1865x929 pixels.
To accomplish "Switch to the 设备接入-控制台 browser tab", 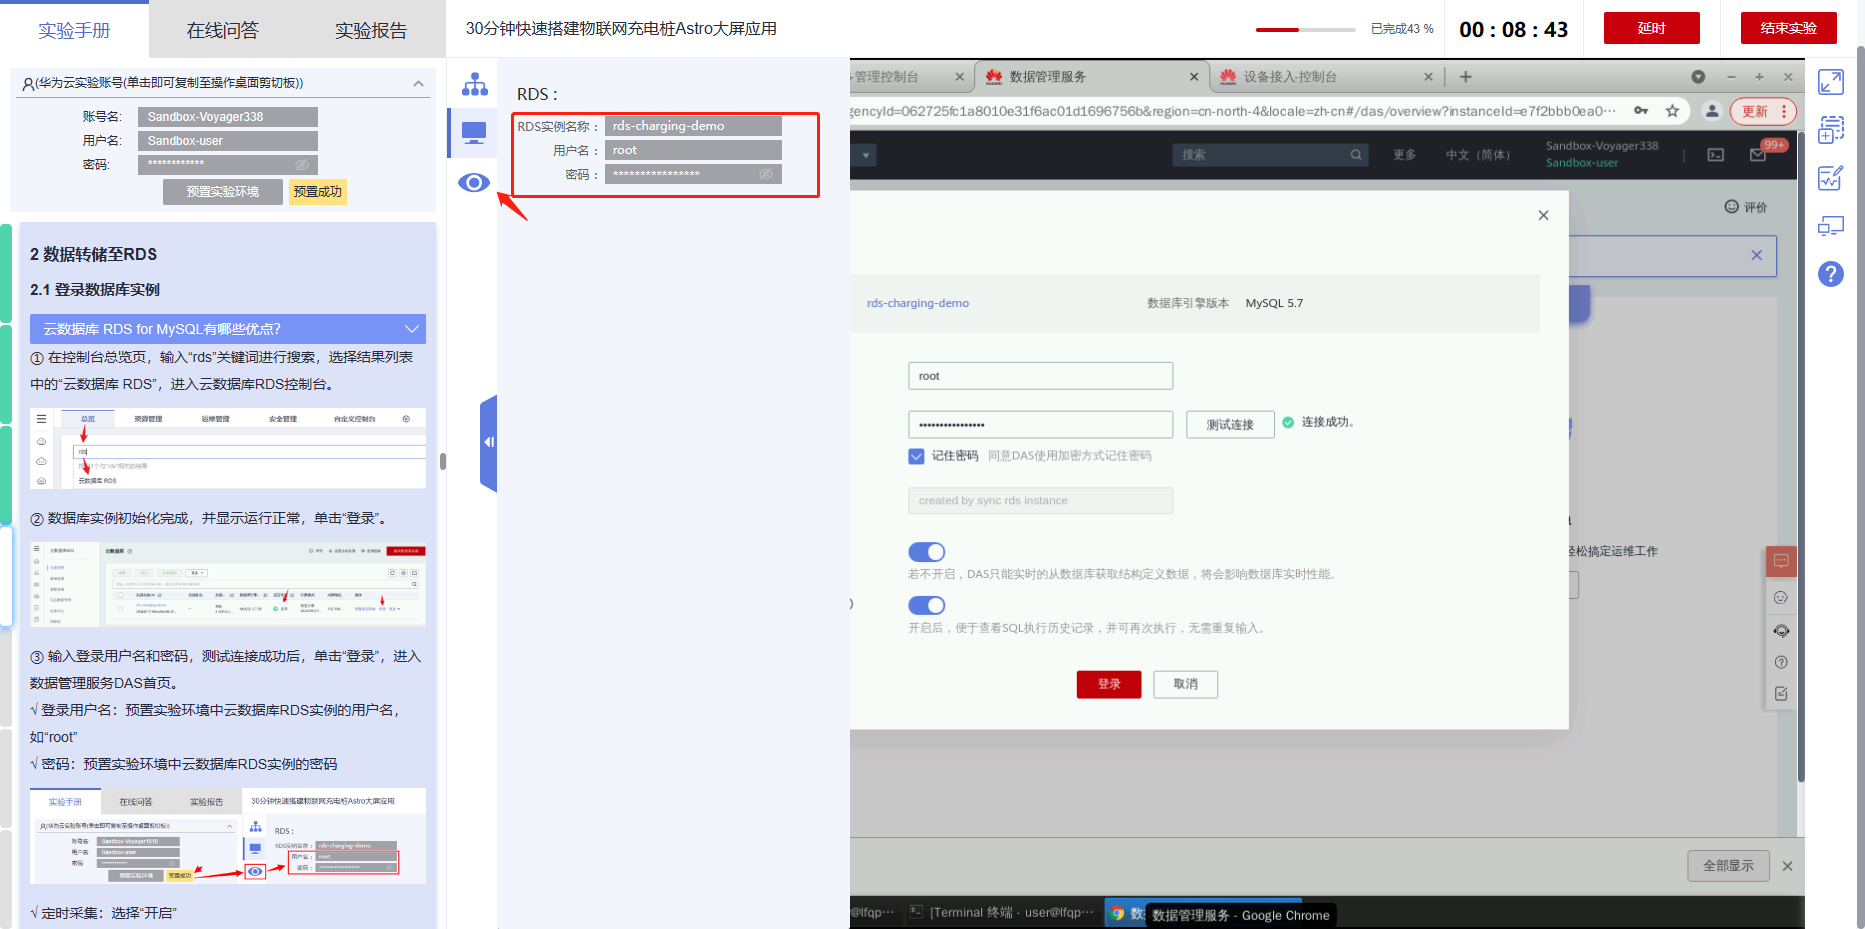I will (x=1327, y=77).
